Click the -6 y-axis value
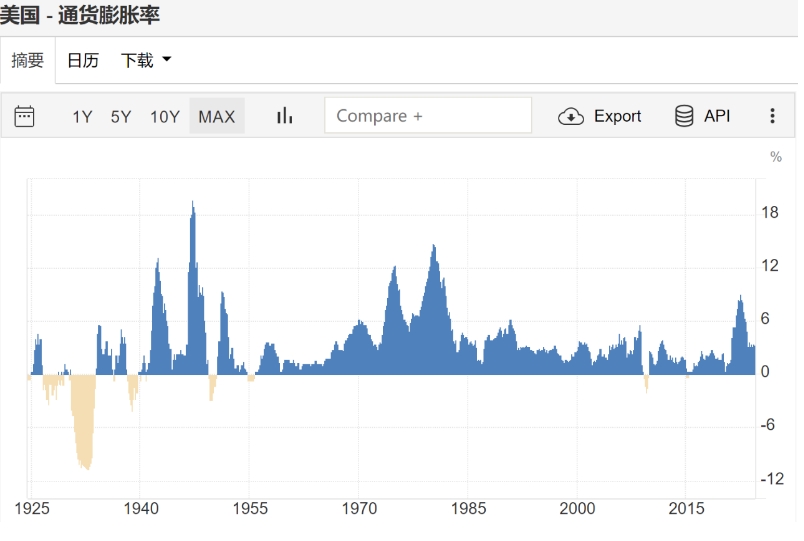This screenshot has width=804, height=541. pyautogui.click(x=767, y=425)
